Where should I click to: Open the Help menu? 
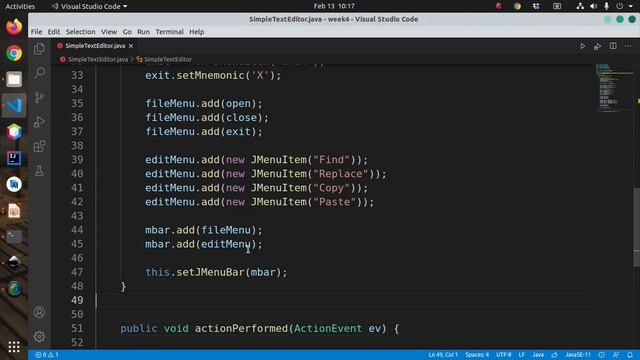click(196, 31)
